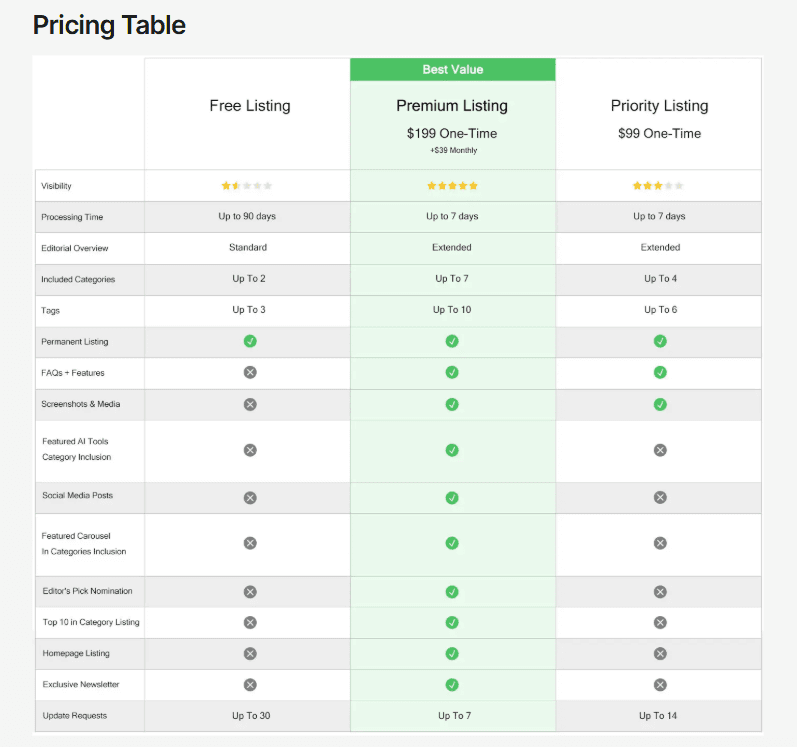Click the $199 One-Time price text

point(452,133)
